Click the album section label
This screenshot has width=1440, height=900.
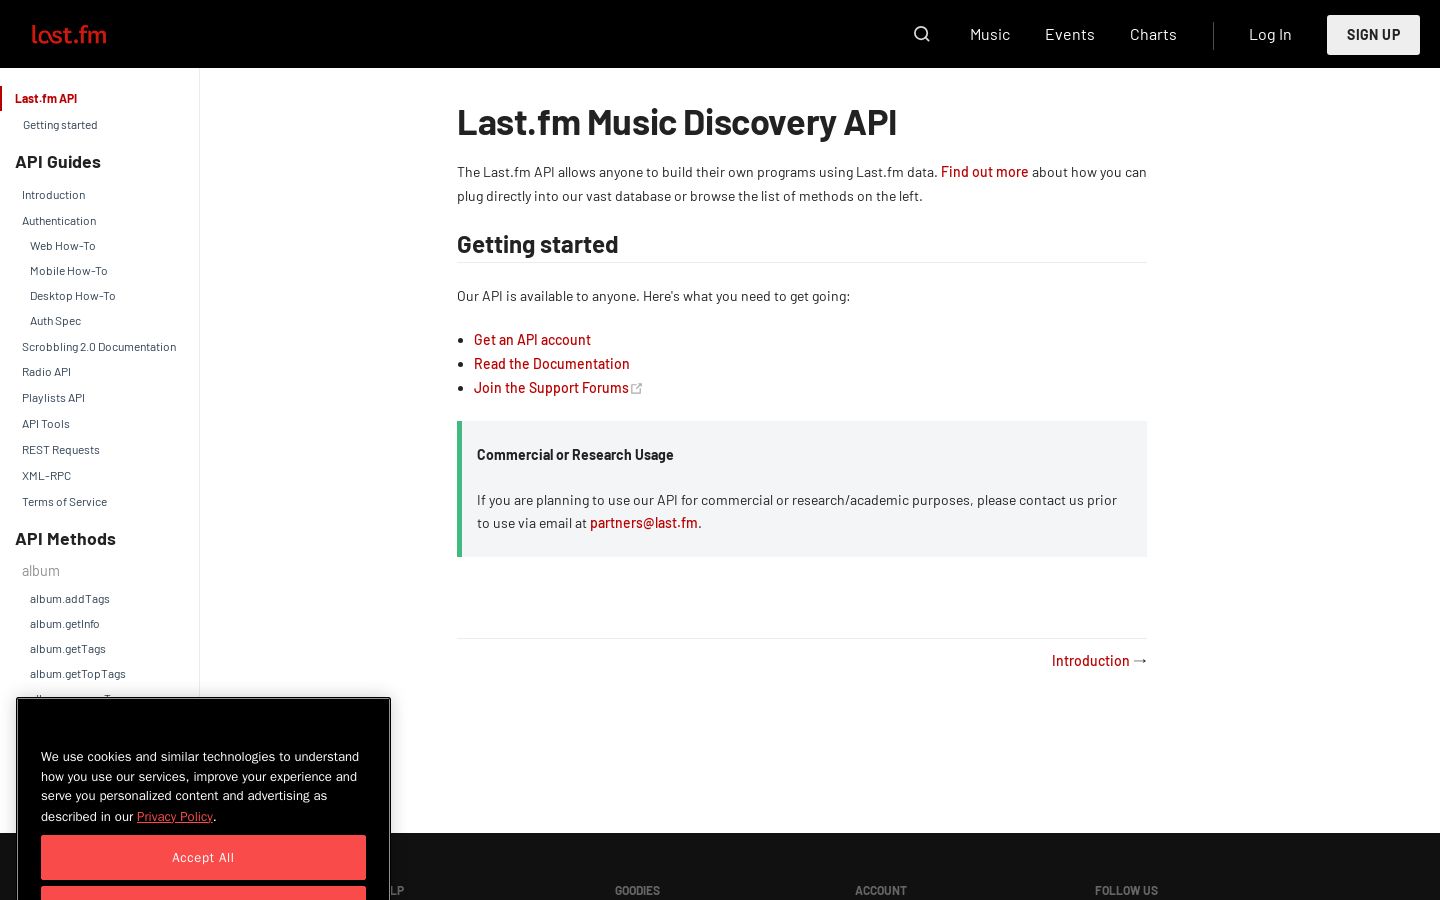pyautogui.click(x=41, y=571)
